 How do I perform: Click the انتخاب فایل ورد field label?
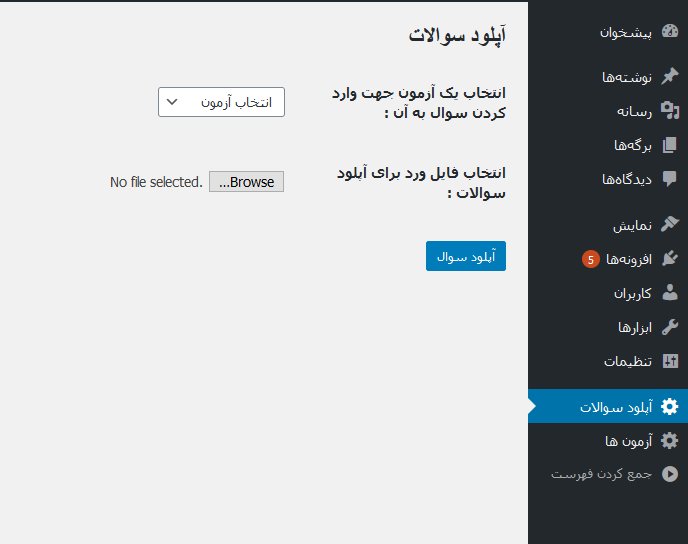pyautogui.click(x=420, y=182)
